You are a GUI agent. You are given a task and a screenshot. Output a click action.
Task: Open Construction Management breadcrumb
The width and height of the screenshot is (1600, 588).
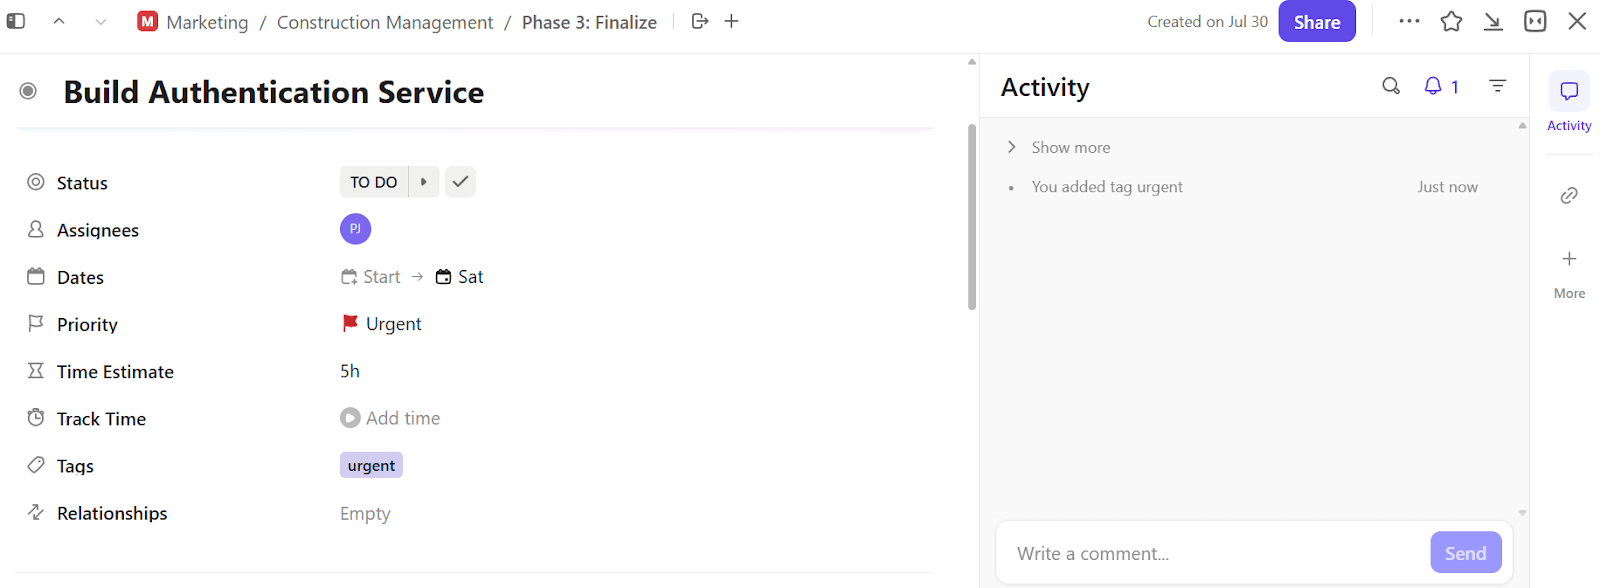385,22
